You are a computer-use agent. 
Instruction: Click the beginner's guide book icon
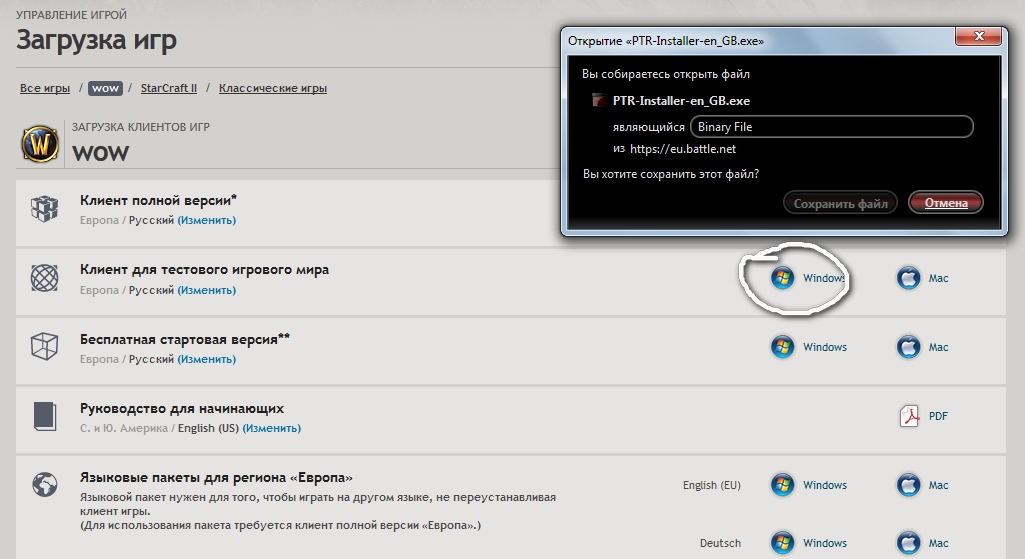[44, 416]
